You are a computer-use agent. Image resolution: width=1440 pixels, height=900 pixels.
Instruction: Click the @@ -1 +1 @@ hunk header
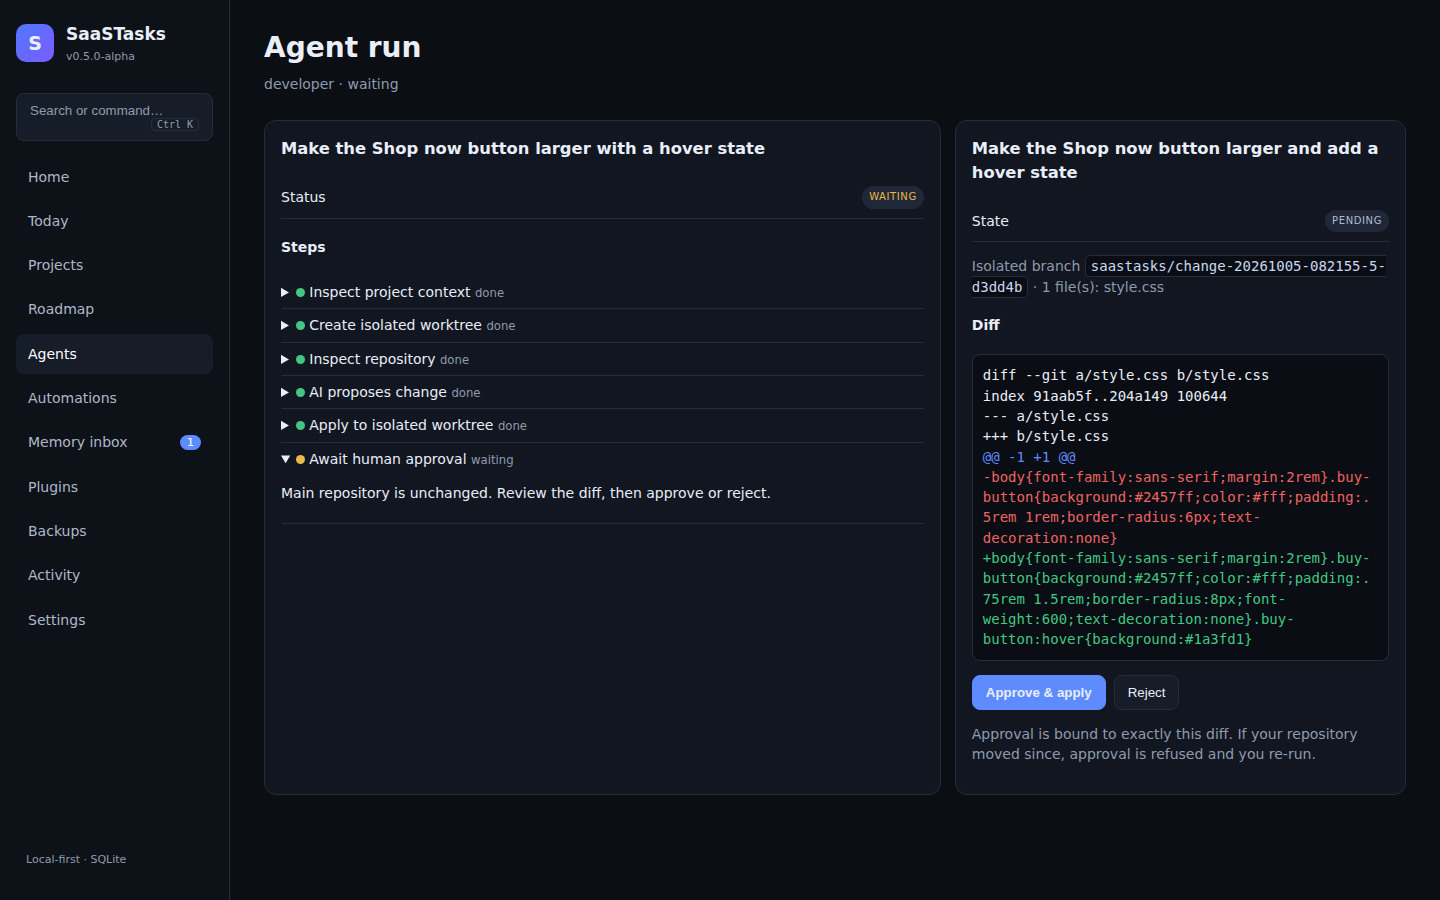(x=1029, y=457)
